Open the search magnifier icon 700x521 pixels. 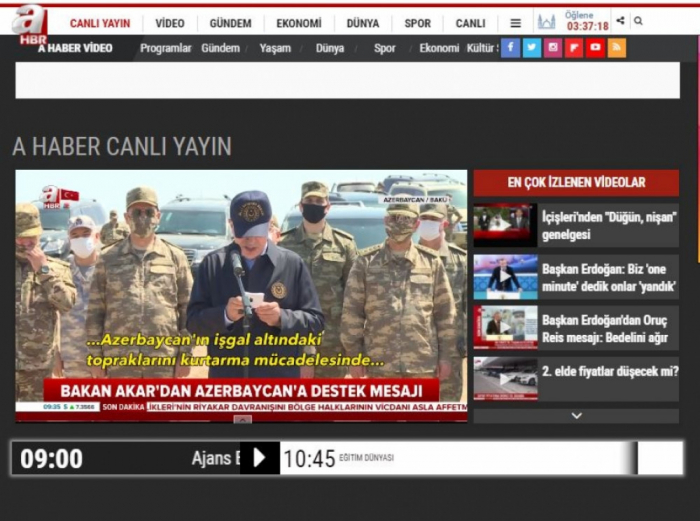638,21
